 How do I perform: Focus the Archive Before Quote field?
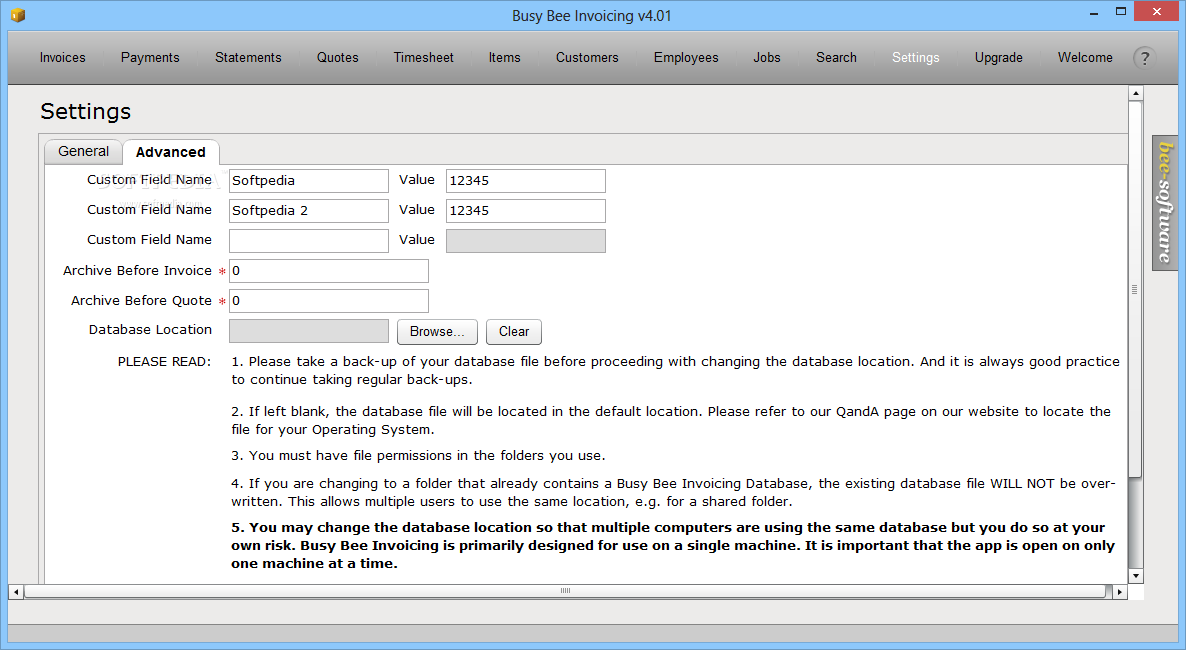point(329,301)
